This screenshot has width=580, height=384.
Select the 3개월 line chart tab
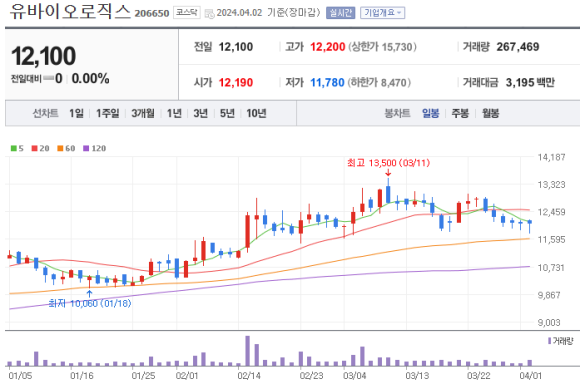tap(143, 113)
